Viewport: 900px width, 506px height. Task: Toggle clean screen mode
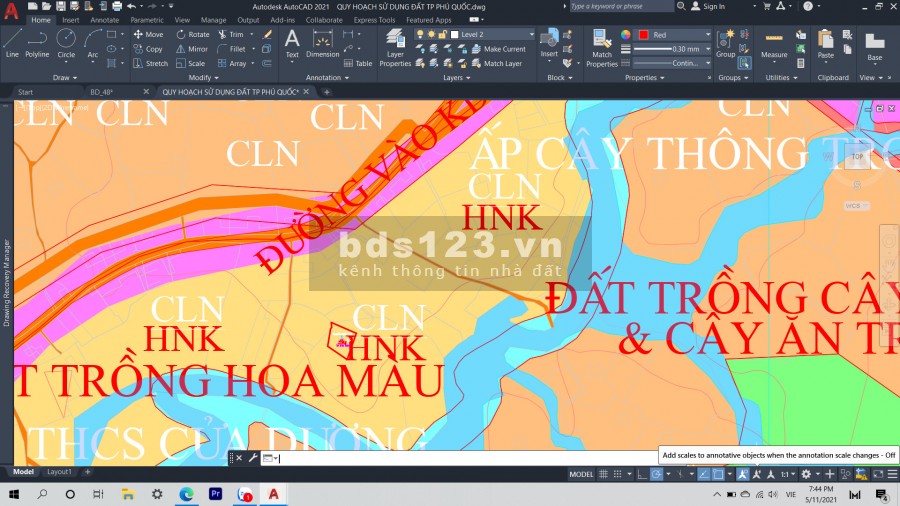(x=878, y=474)
